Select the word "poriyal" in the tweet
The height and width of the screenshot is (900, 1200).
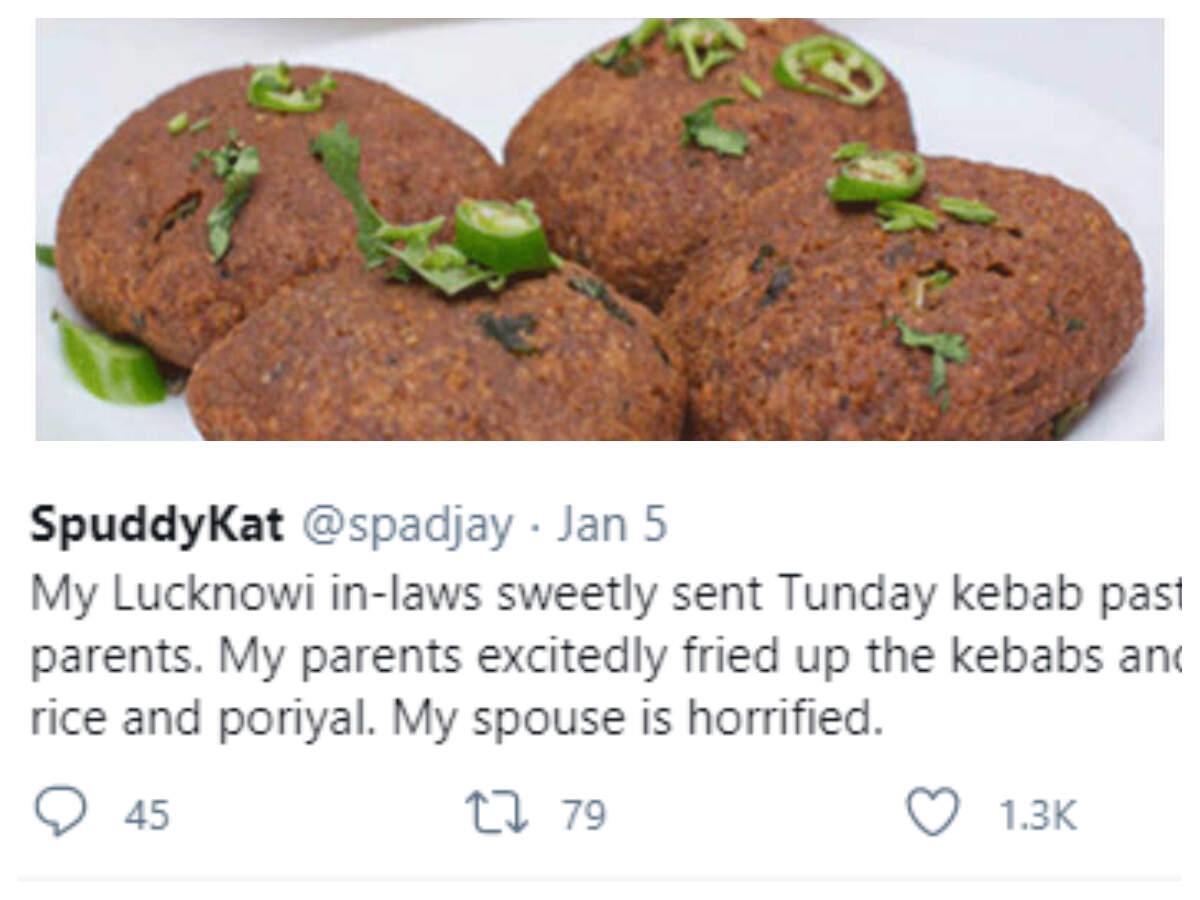click(307, 720)
